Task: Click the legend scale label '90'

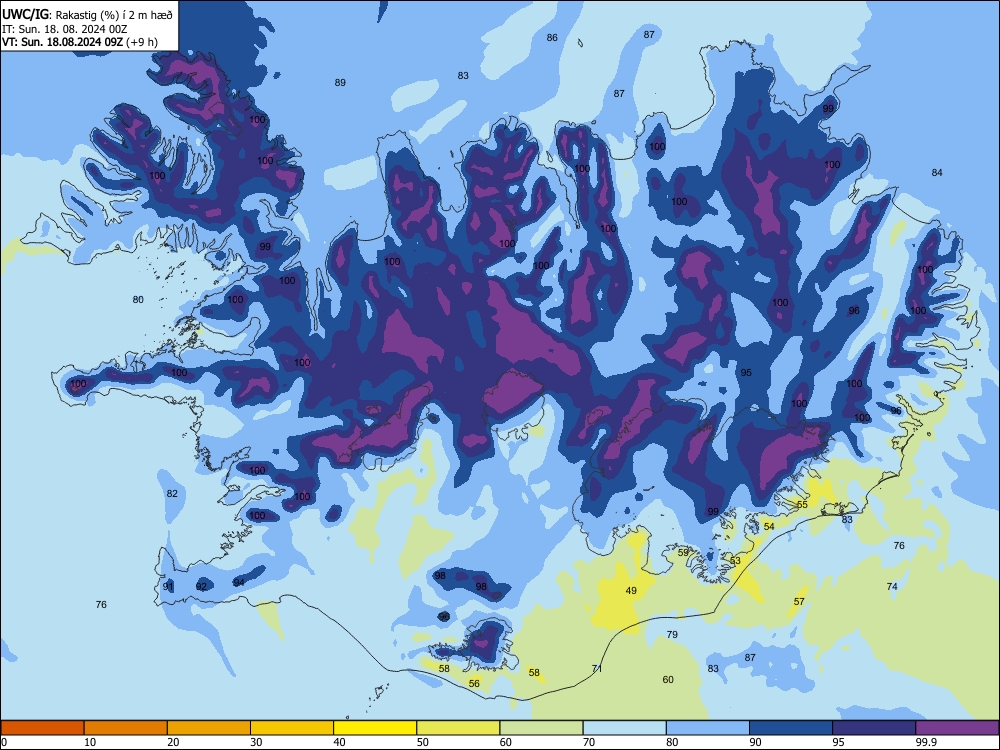Action: [755, 742]
